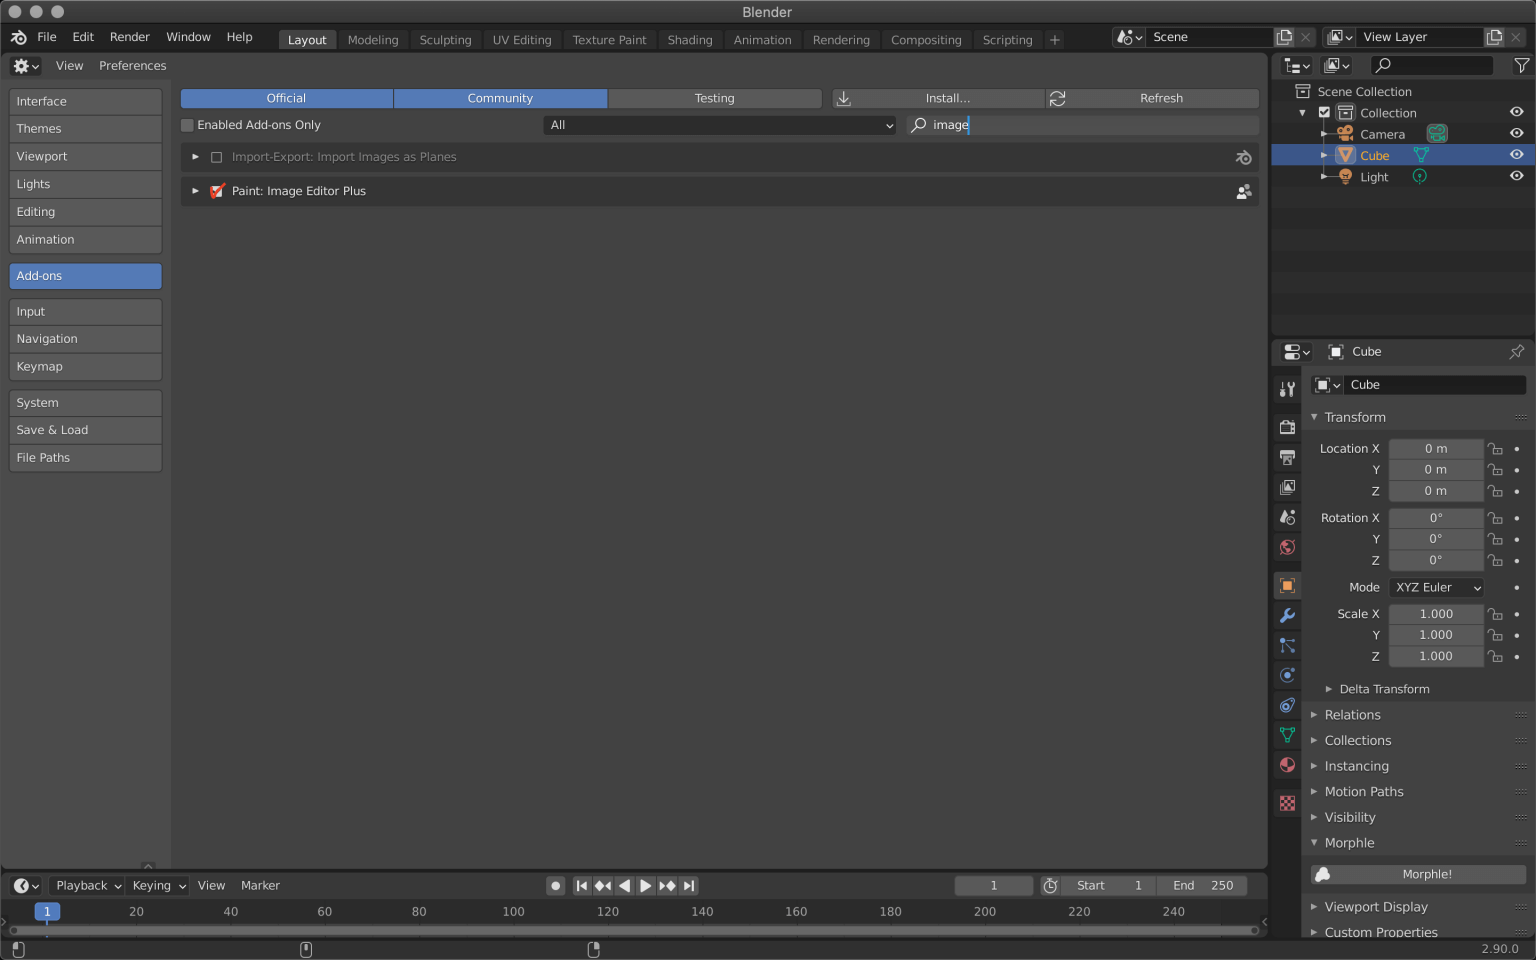Open the Render menu
Screen dimensions: 1536x960
[x=129, y=37]
